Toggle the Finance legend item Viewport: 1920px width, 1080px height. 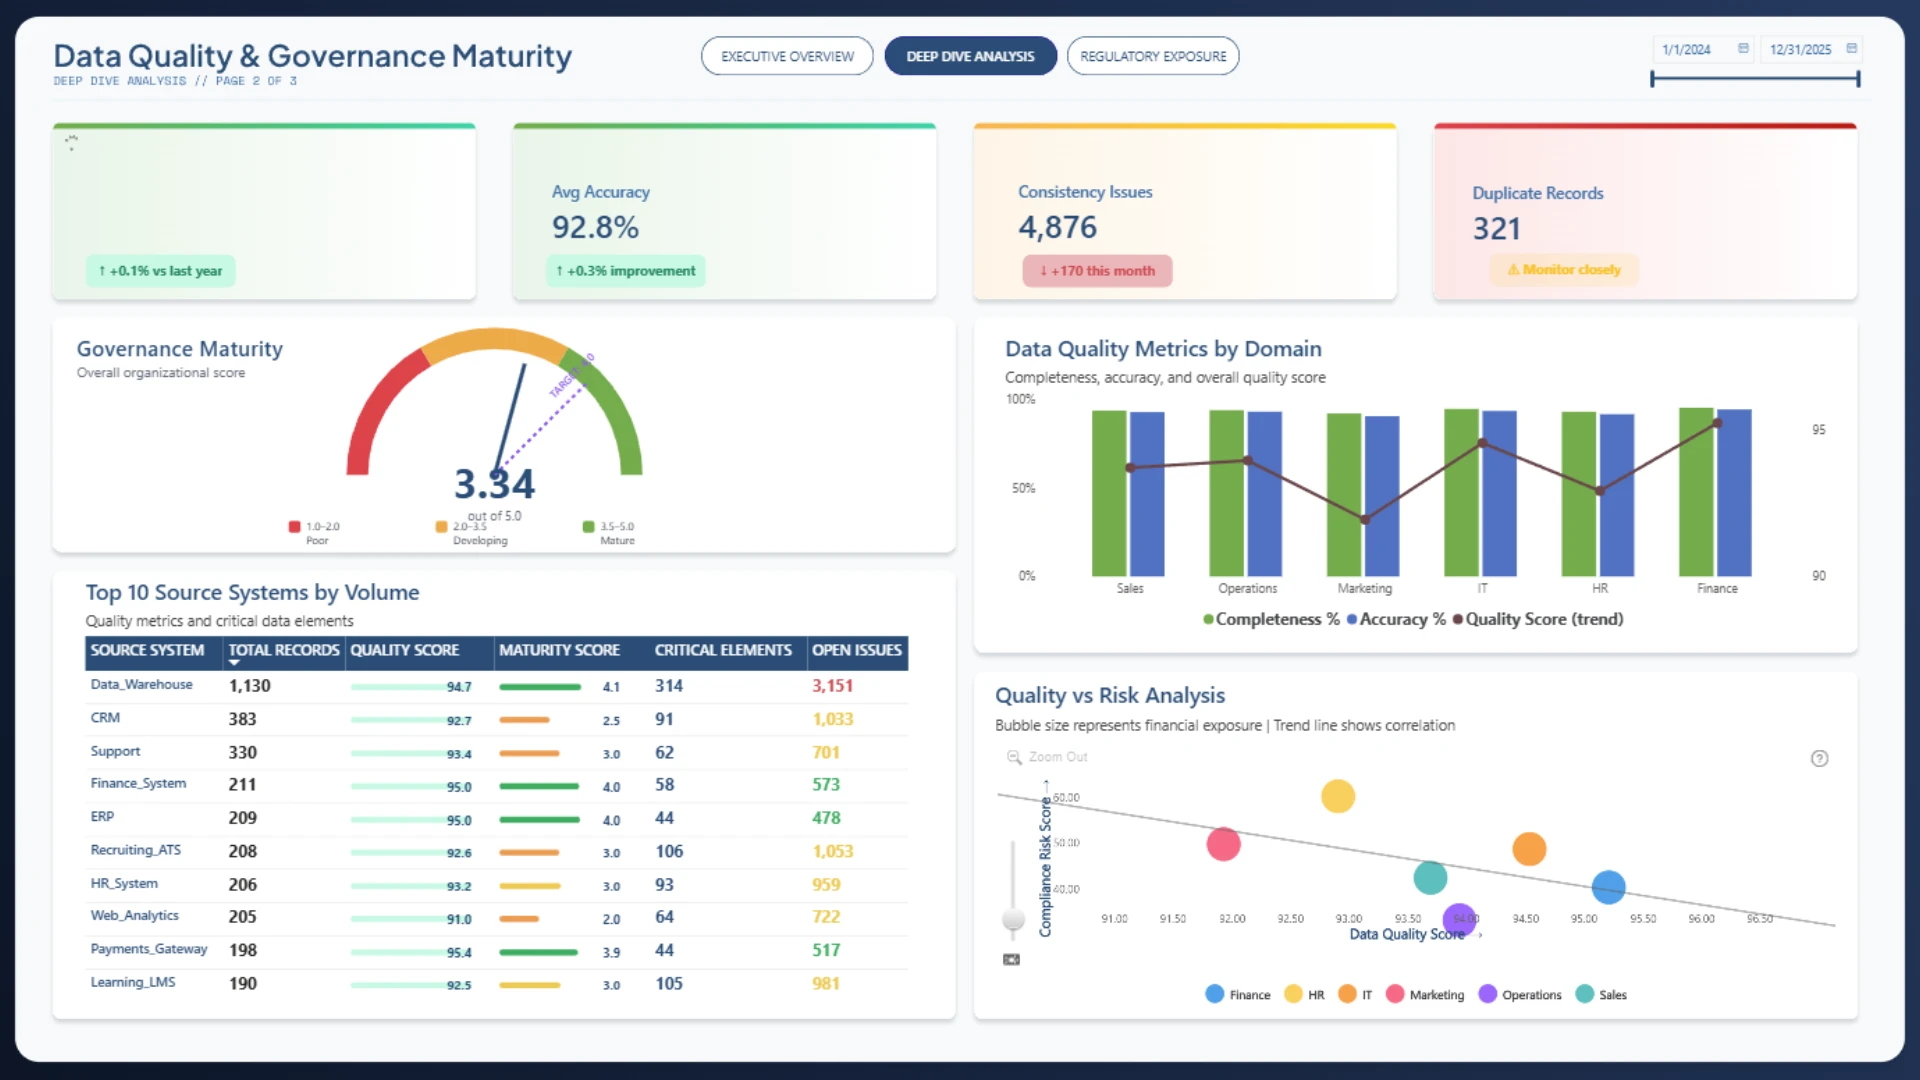coord(1238,994)
